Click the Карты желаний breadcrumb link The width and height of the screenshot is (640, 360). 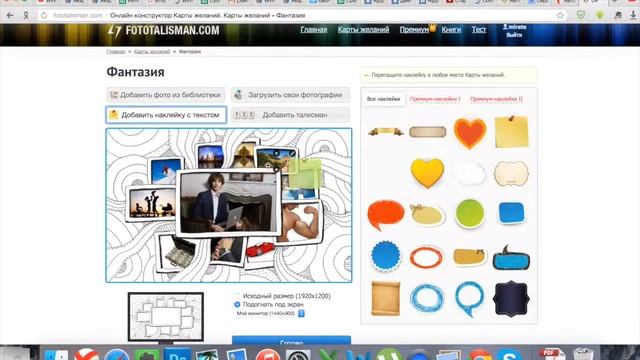152,52
